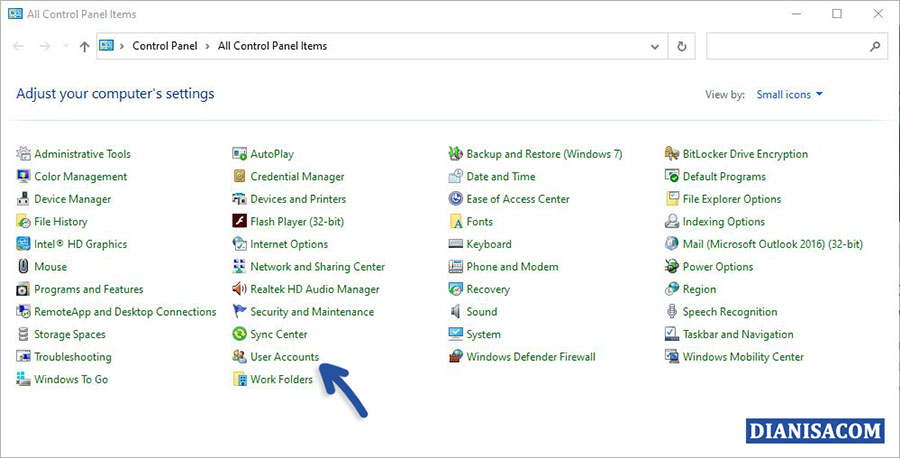Click the BitLocker Drive Encryption icon

click(672, 154)
